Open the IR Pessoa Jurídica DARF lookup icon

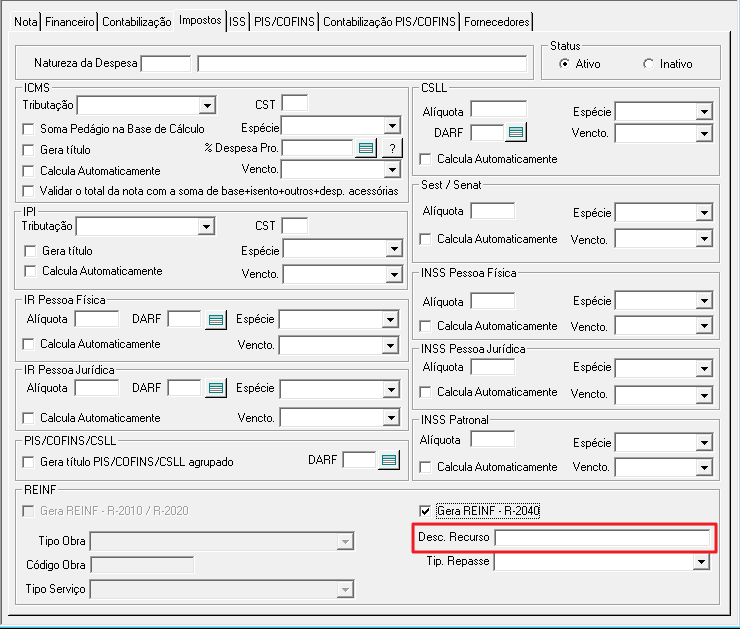pyautogui.click(x=216, y=388)
